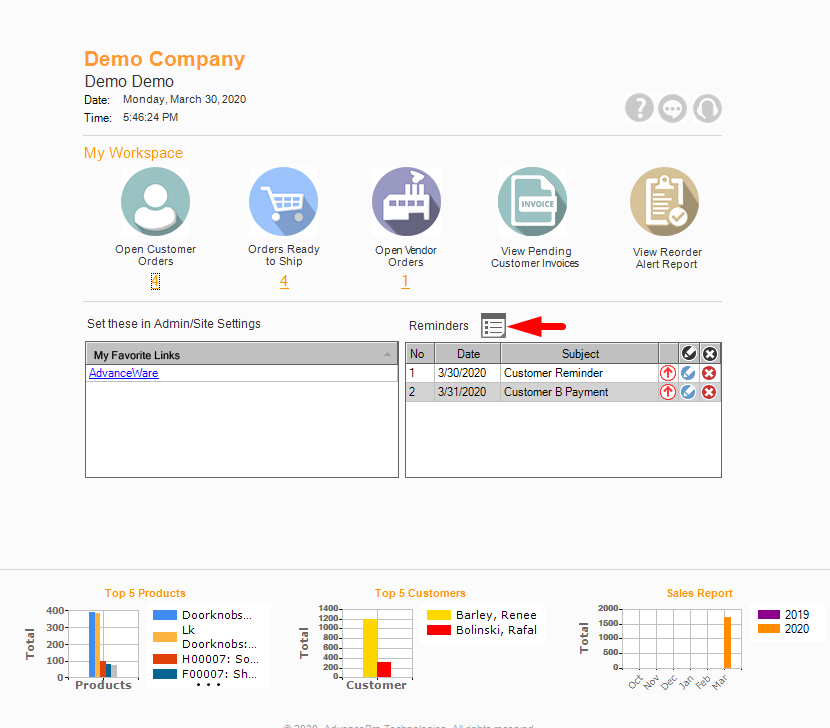Collapse the My Favorite Links header arrow

(388, 355)
